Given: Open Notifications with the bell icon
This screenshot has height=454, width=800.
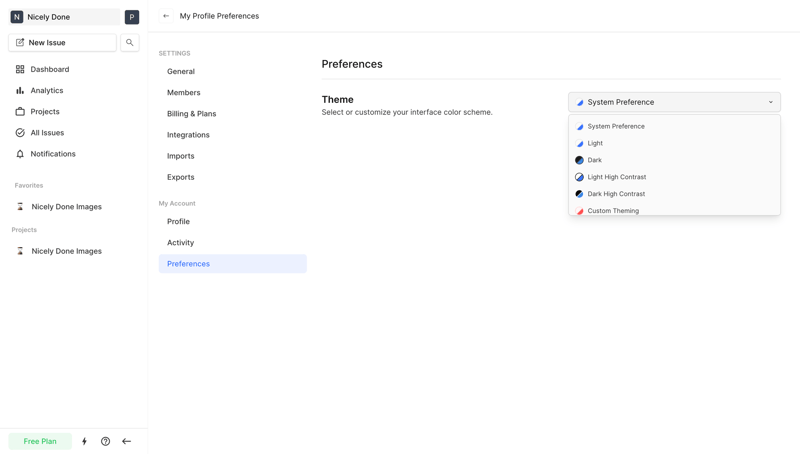Looking at the screenshot, I should pos(20,154).
